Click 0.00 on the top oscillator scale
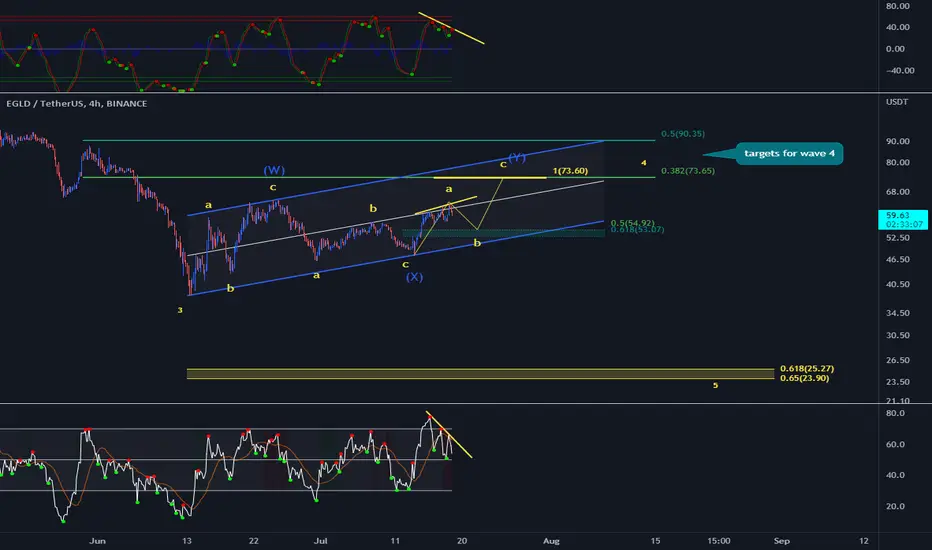The height and width of the screenshot is (550, 932). [895, 49]
